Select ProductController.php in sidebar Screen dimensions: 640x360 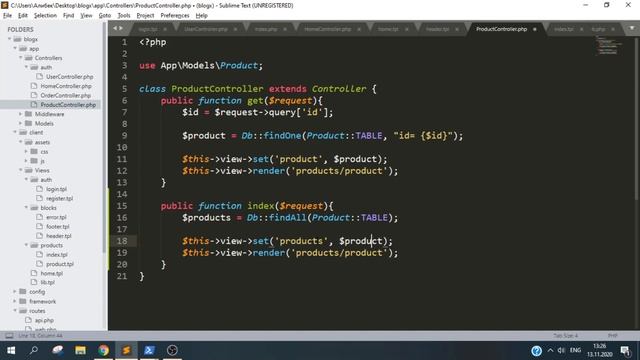pyautogui.click(x=68, y=105)
